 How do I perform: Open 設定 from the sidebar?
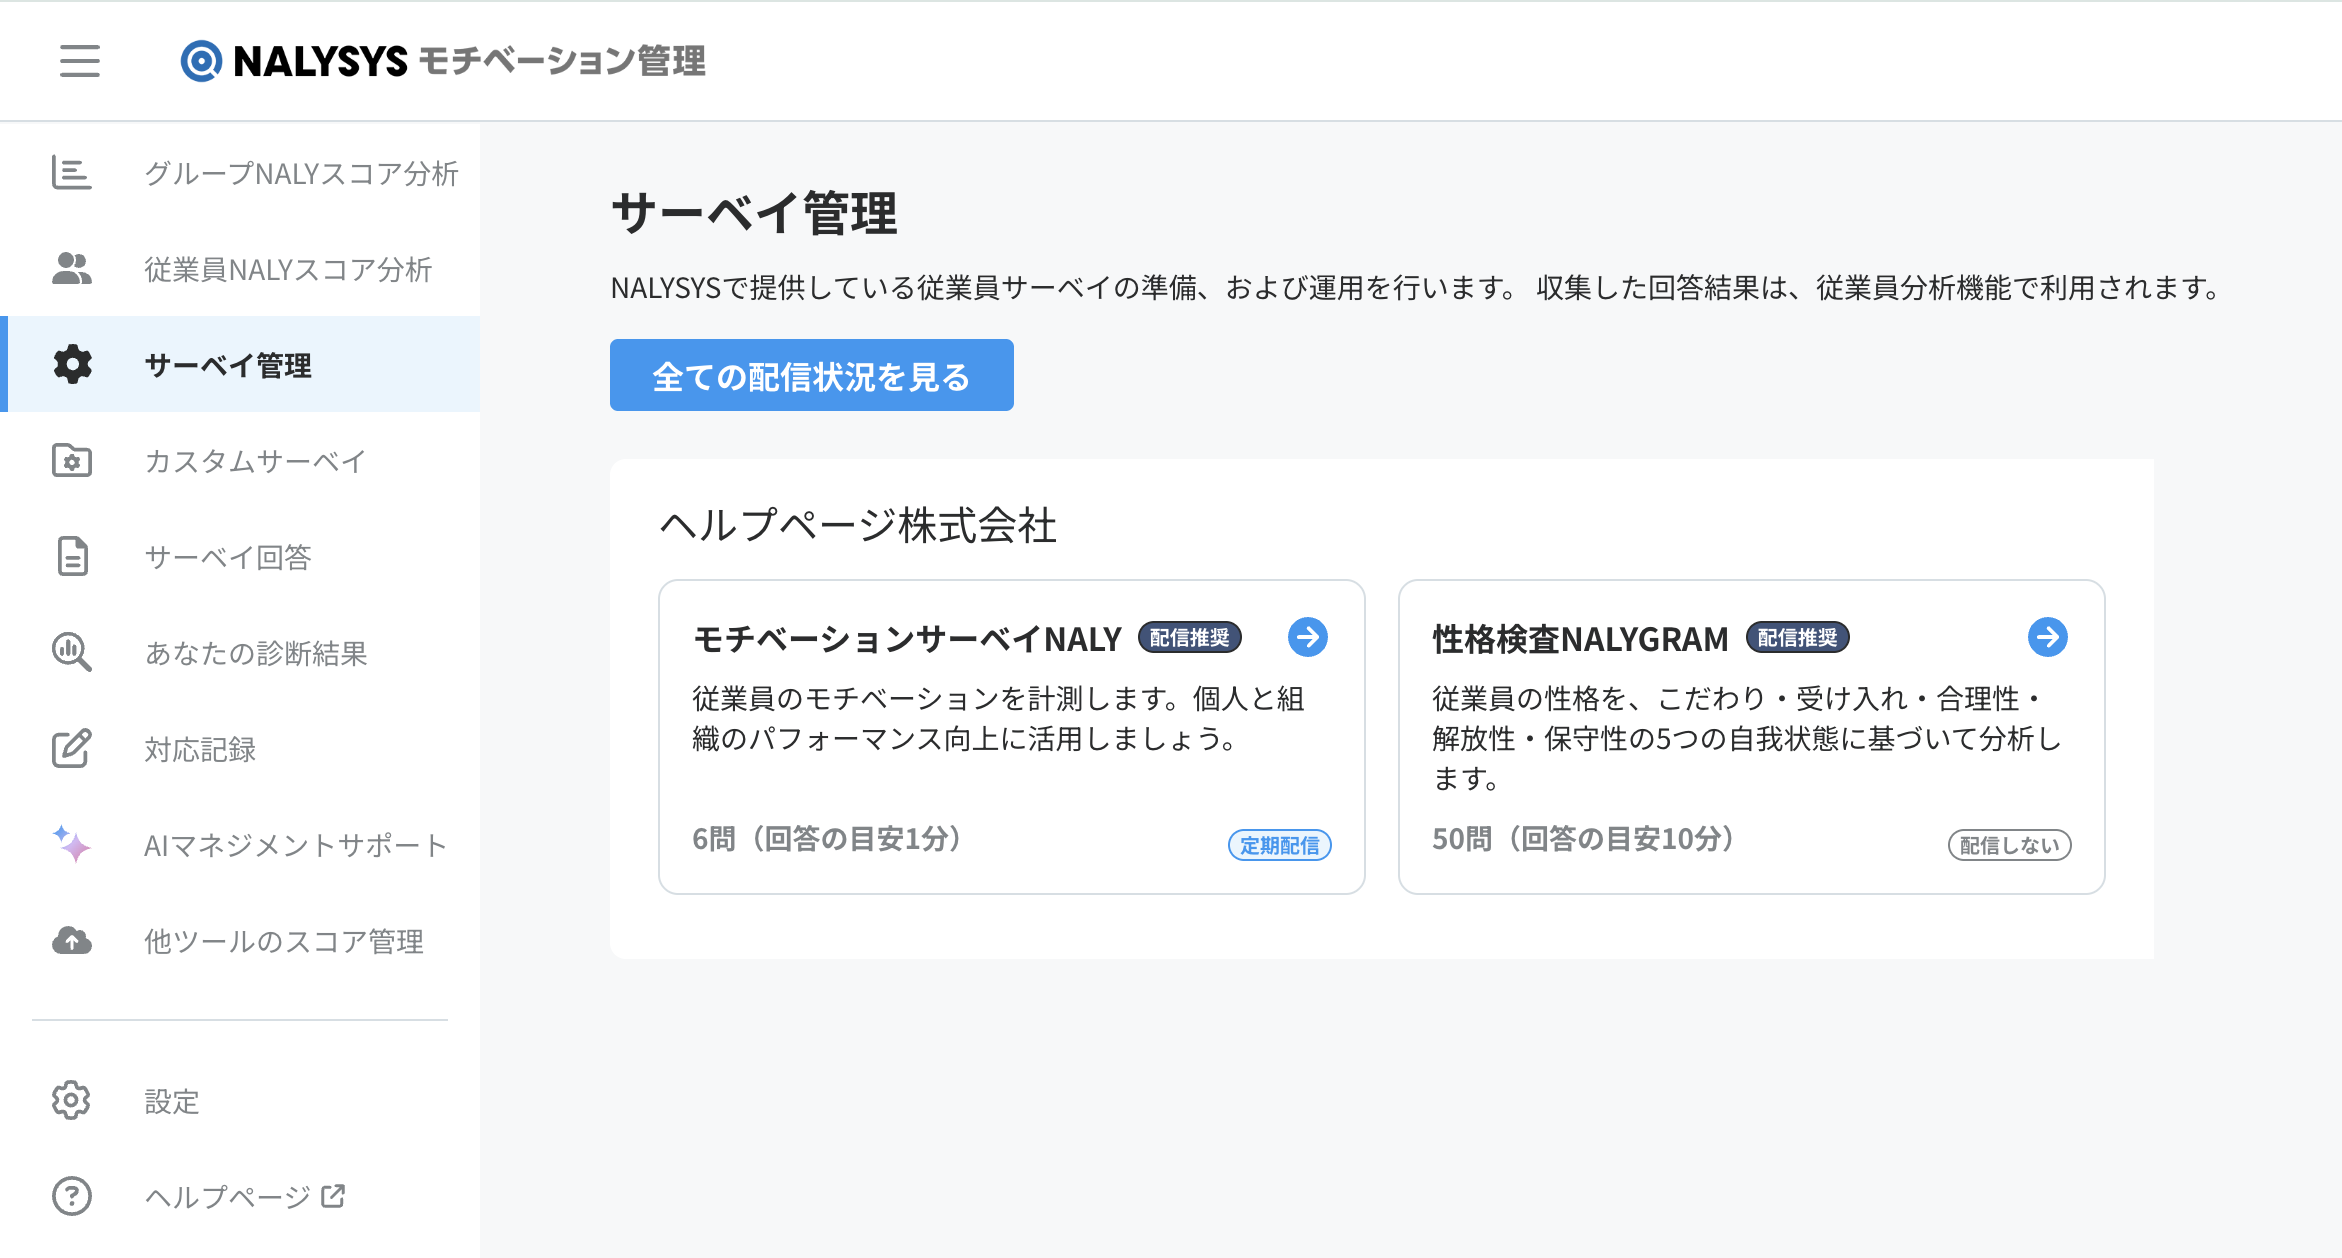172,1101
